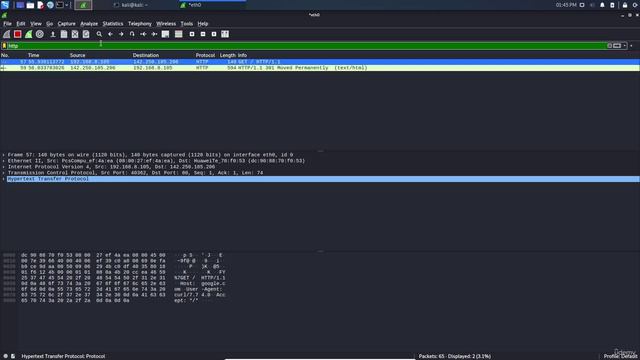Open the display filter bookmark menu
This screenshot has height=360, width=640.
pyautogui.click(x=4, y=46)
